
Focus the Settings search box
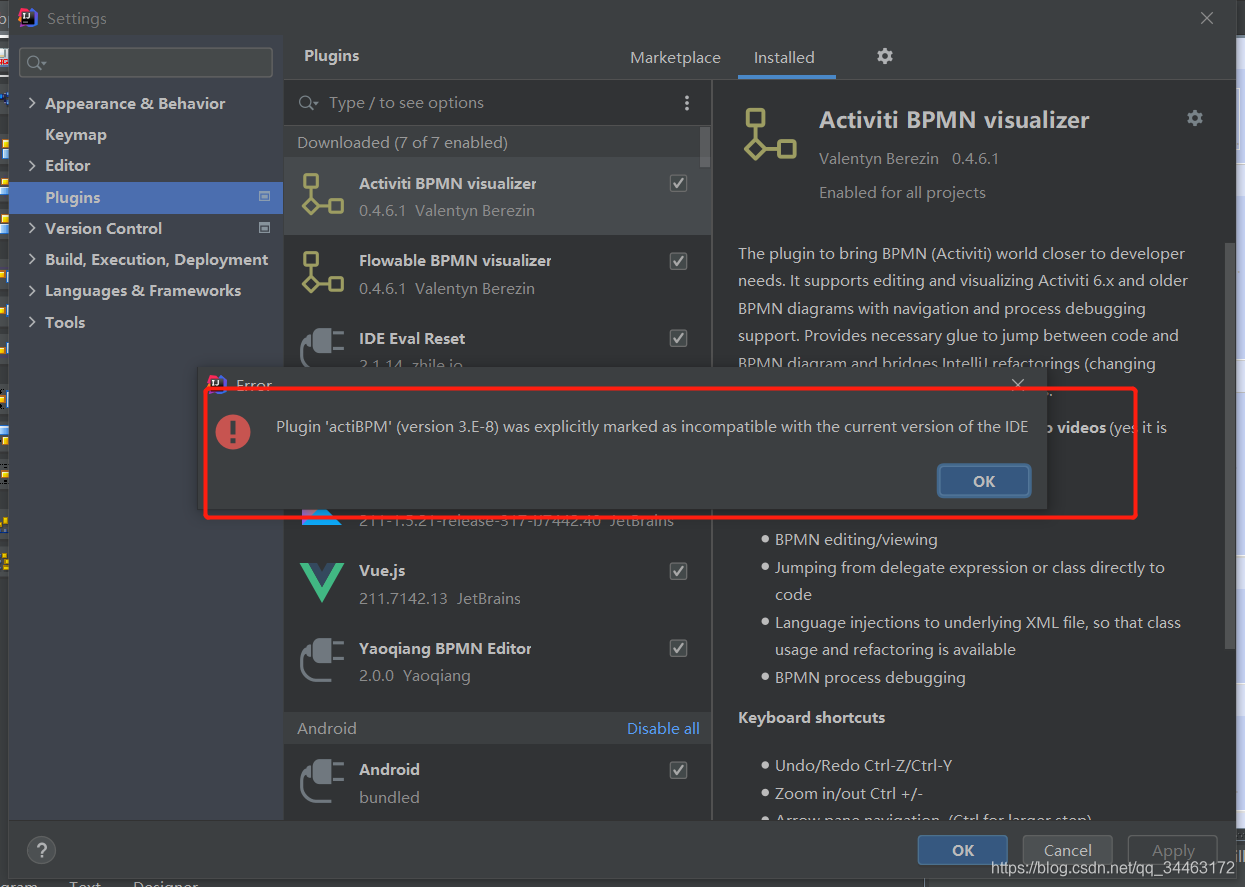tap(146, 62)
